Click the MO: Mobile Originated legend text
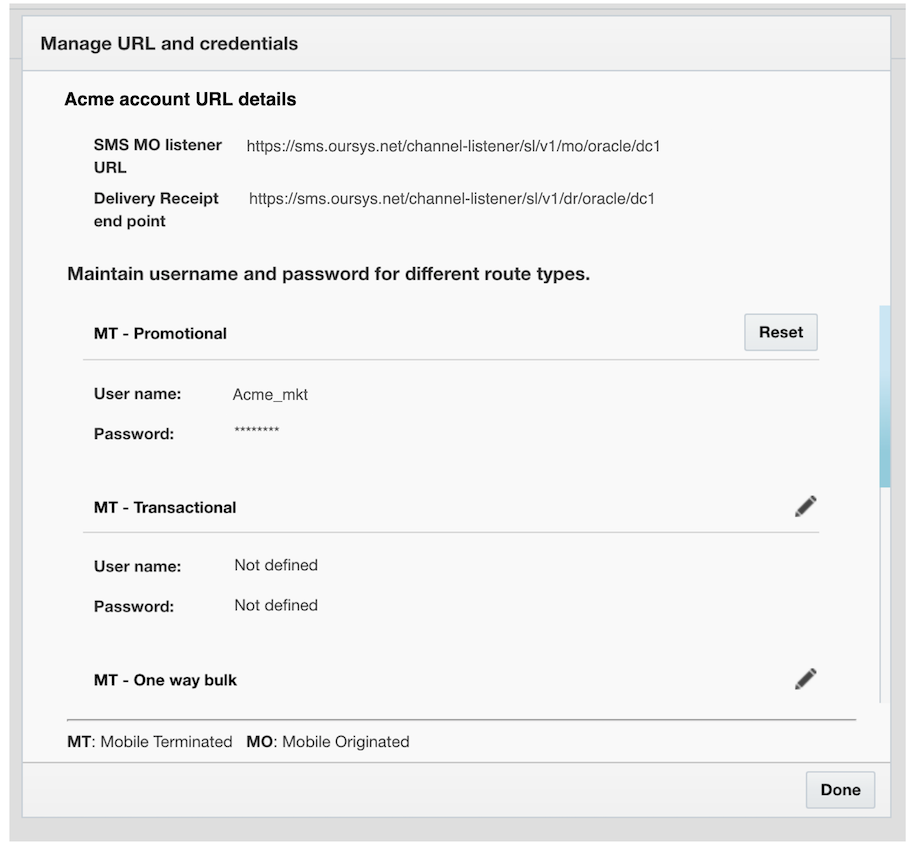 click(x=328, y=741)
